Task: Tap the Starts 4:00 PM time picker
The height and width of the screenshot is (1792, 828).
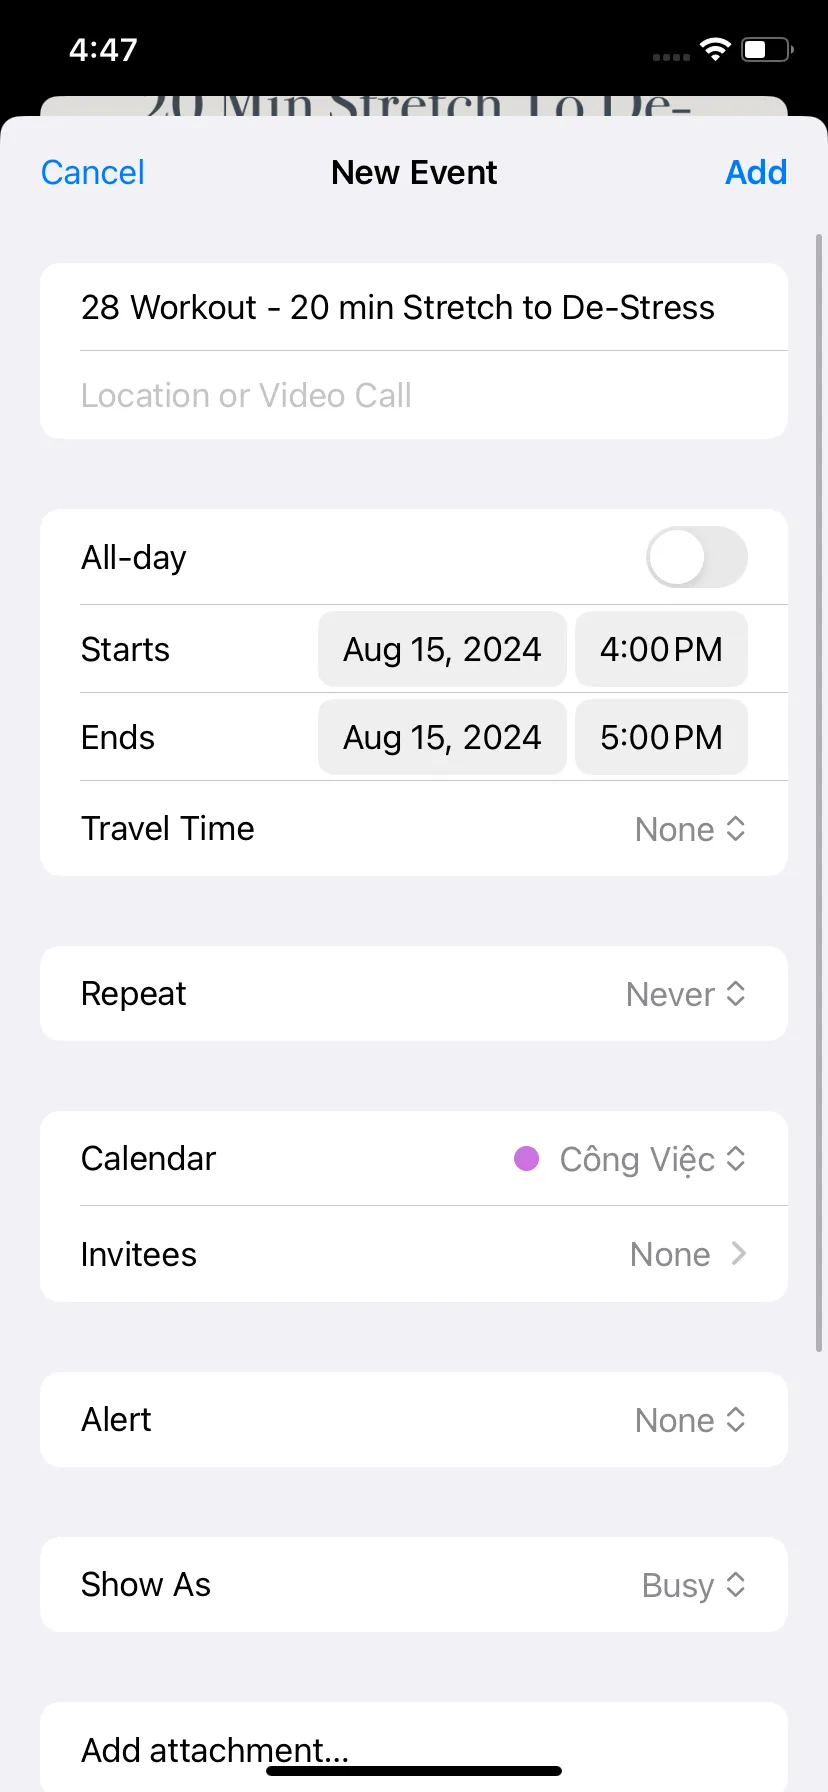Action: tap(661, 649)
